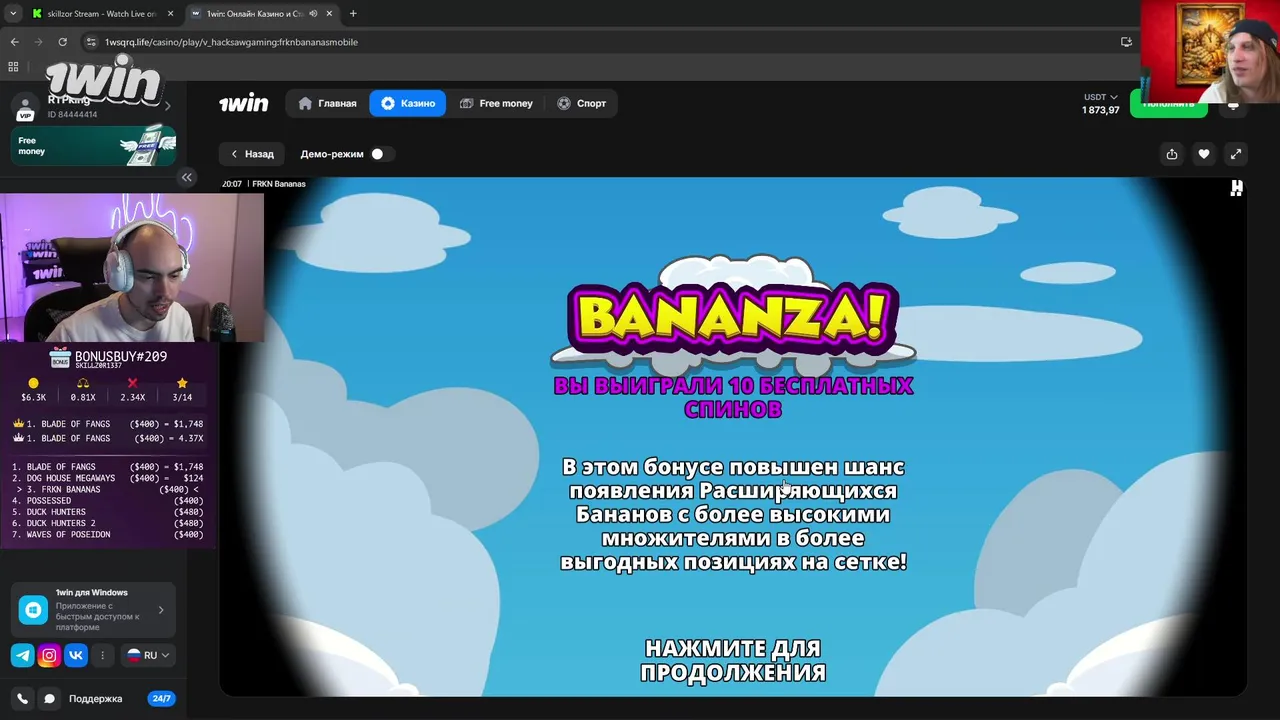Click the balance amount 1 873,97
This screenshot has width=1280, height=720.
(x=1100, y=110)
